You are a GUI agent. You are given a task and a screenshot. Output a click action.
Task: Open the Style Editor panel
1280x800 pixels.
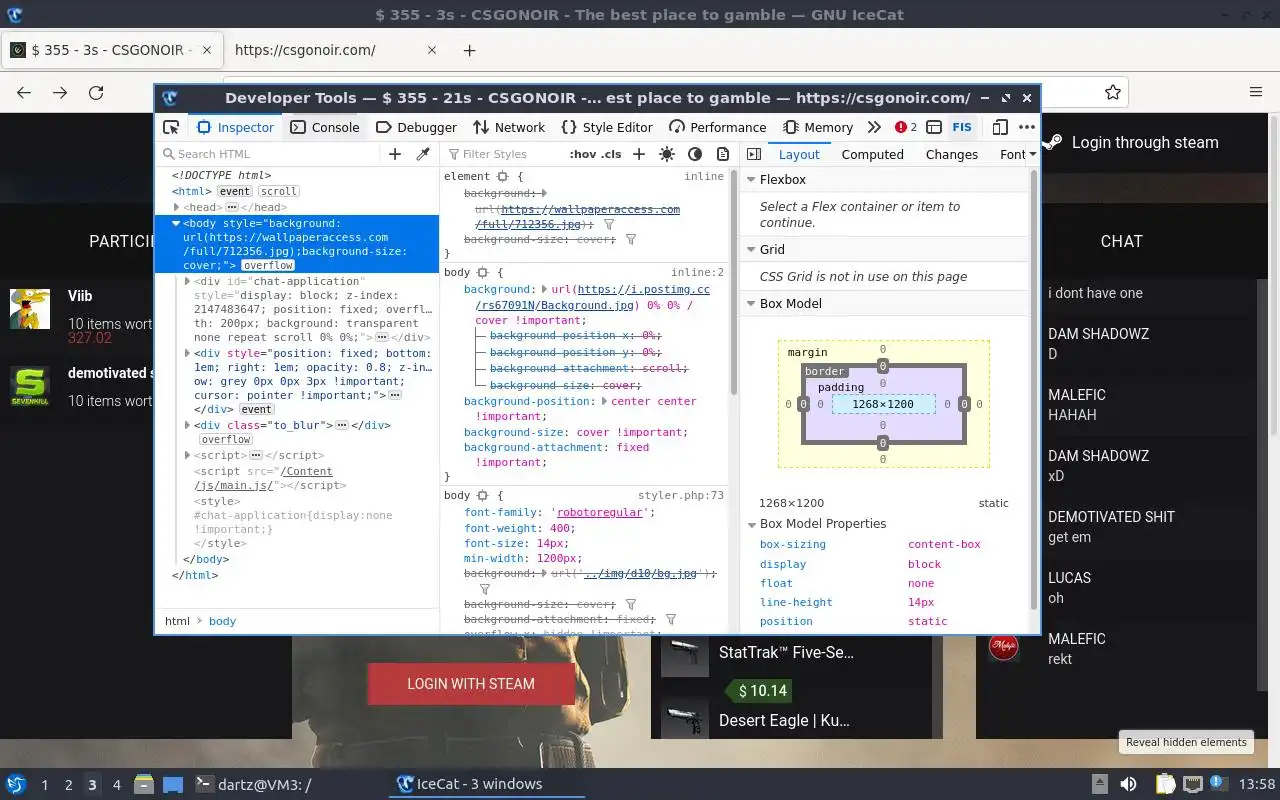tap(607, 127)
